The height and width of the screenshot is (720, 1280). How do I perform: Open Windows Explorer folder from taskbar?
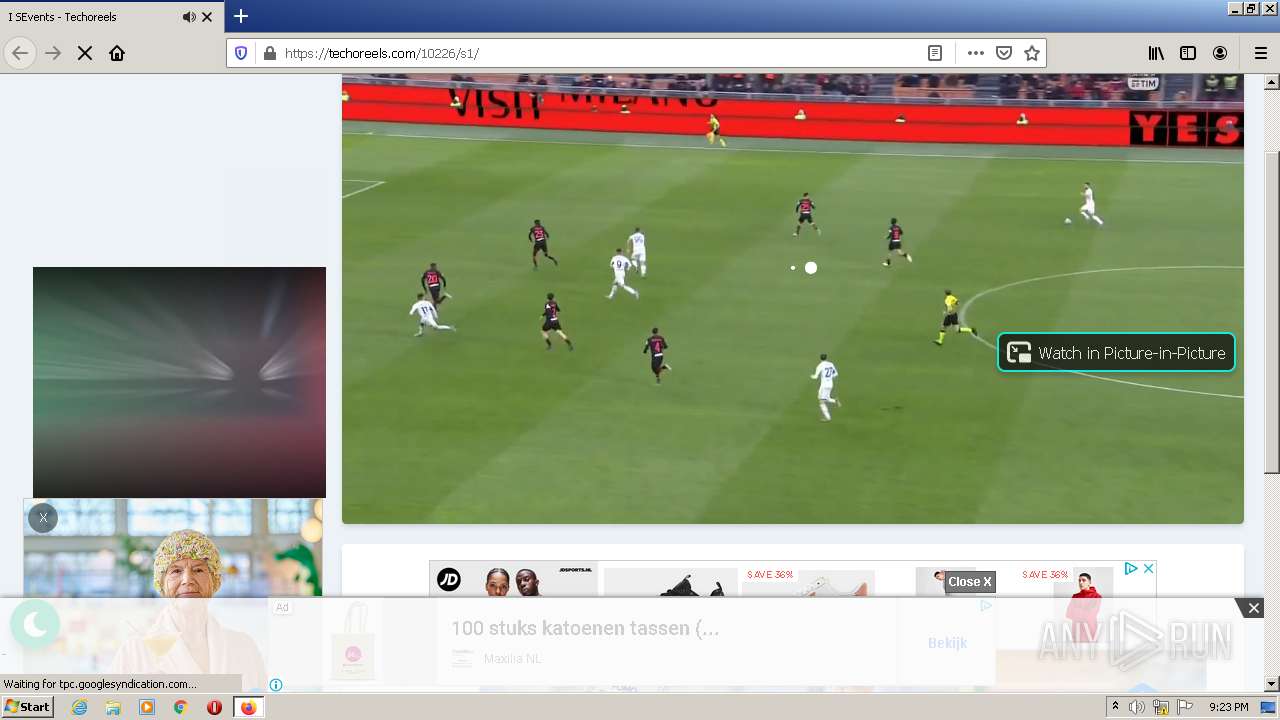pos(113,707)
